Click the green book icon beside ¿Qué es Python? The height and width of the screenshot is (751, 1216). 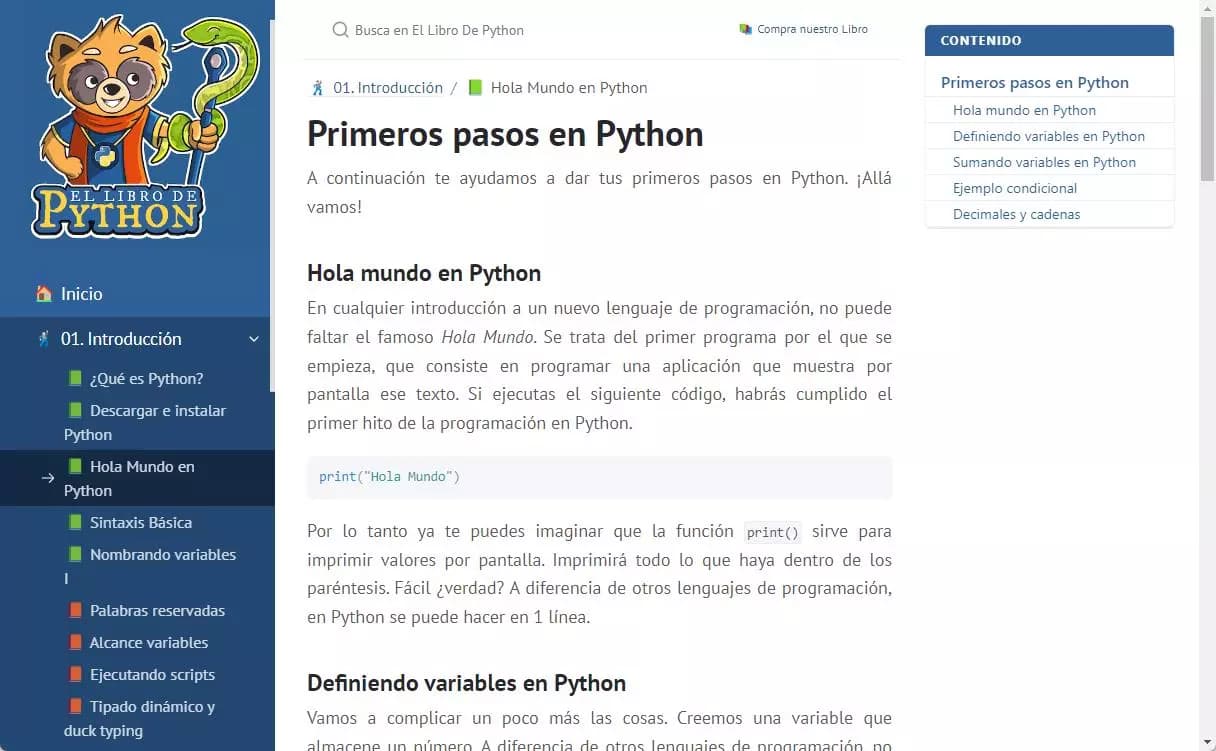[75, 379]
